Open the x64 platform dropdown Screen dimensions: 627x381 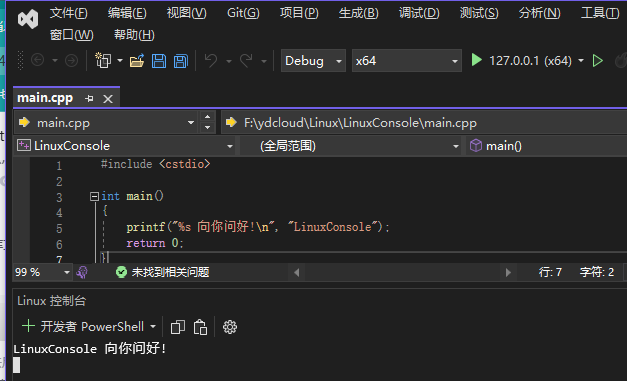[406, 61]
